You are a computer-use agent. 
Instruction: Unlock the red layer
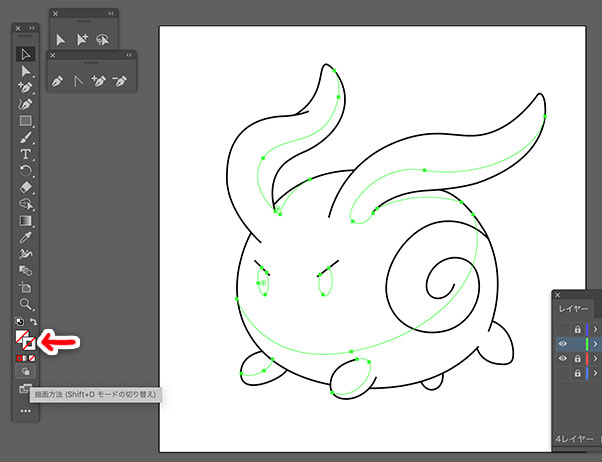(577, 358)
